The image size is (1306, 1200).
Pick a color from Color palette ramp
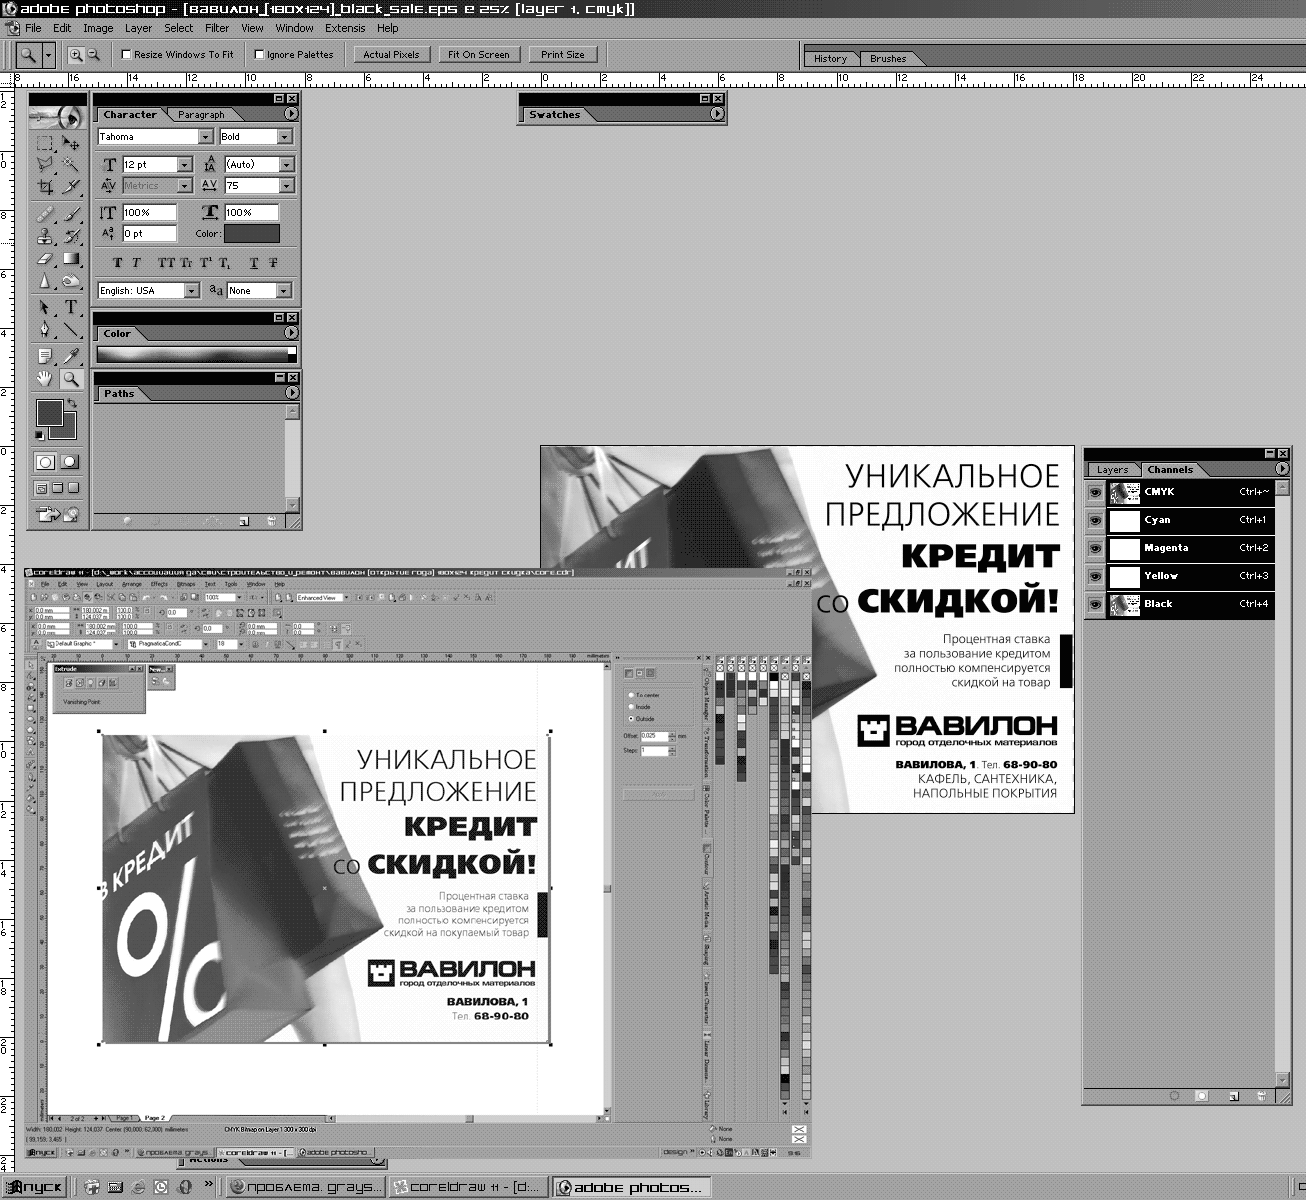tap(192, 354)
